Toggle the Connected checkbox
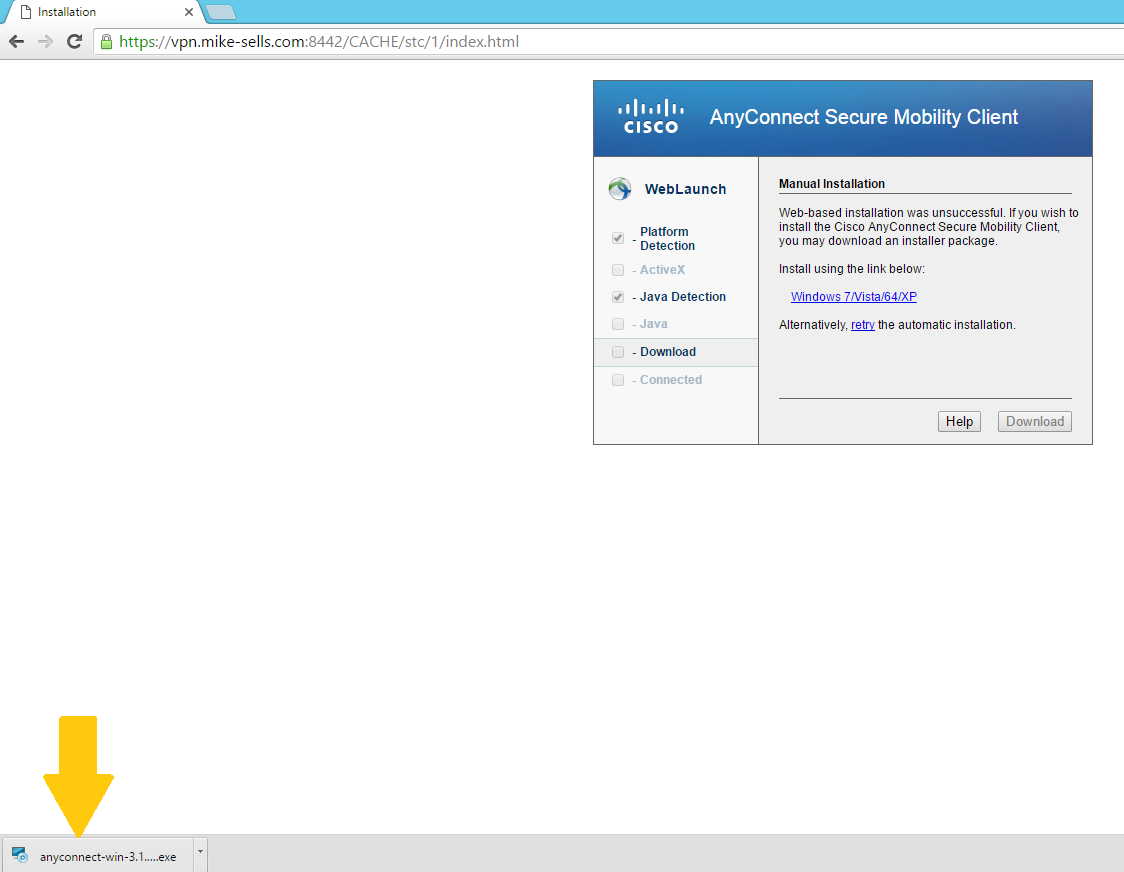The image size is (1124, 872). pos(618,380)
